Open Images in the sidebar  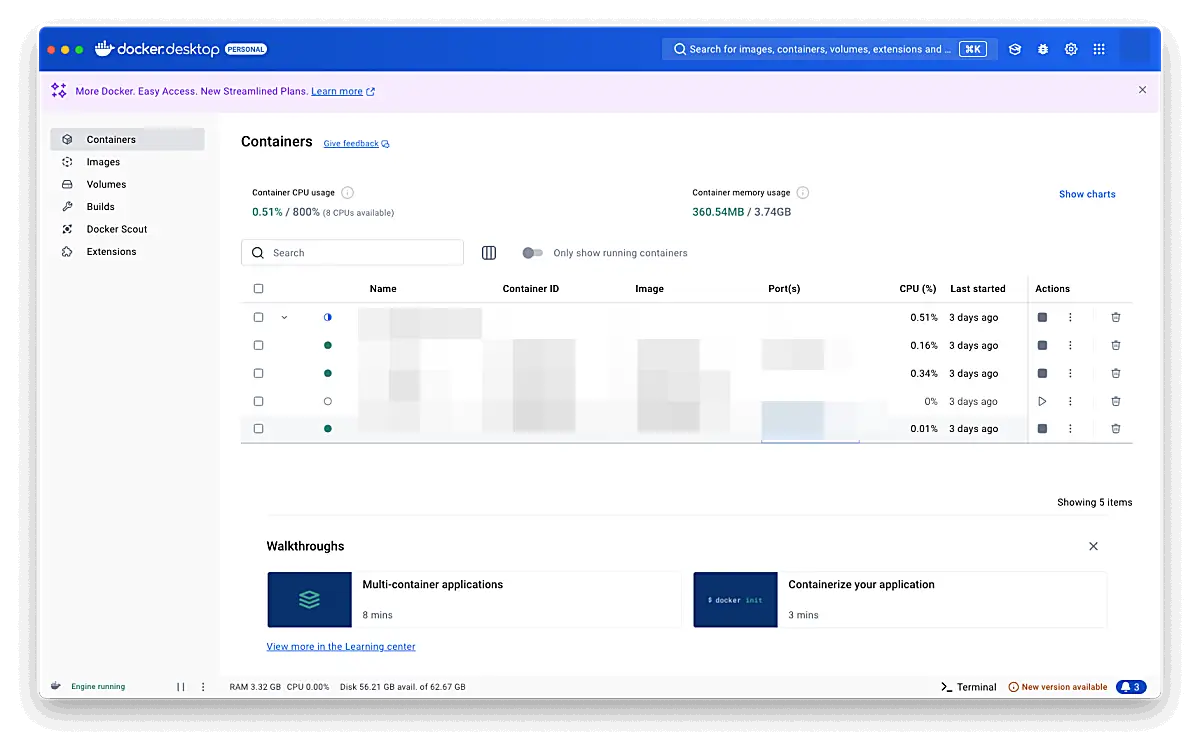click(x=127, y=162)
